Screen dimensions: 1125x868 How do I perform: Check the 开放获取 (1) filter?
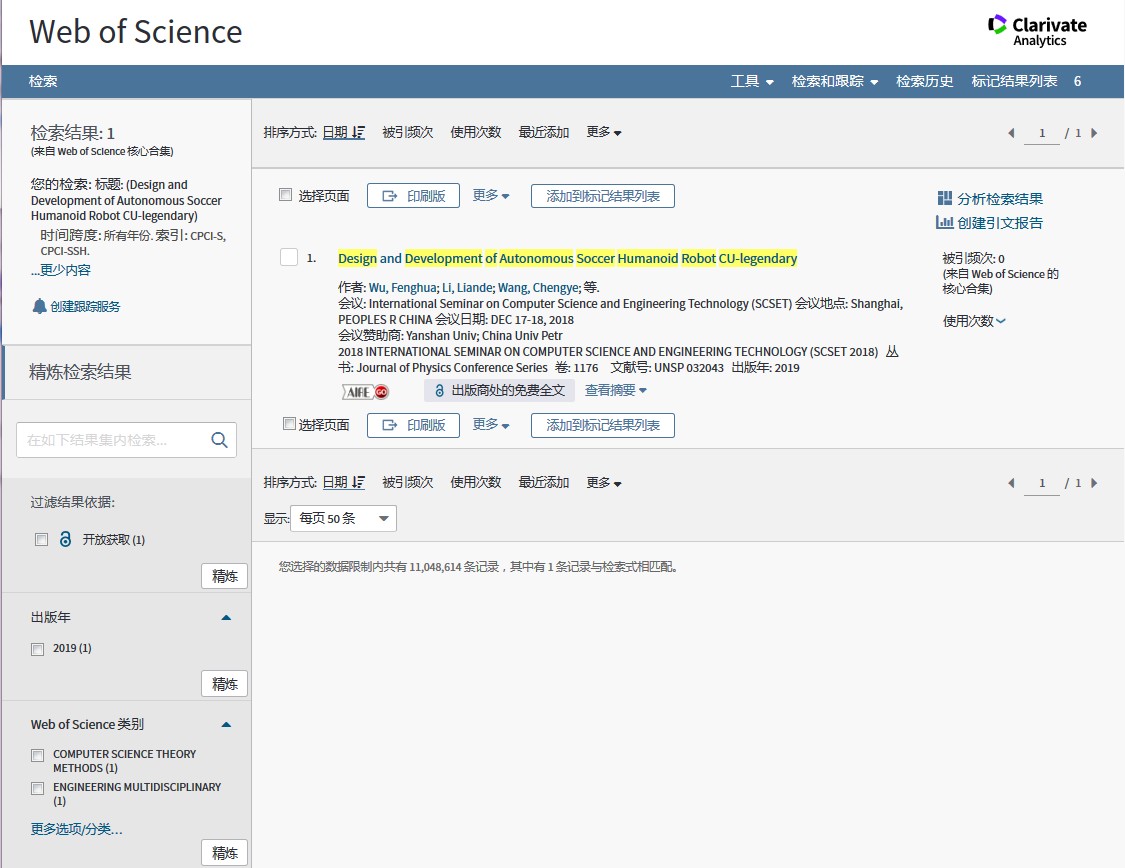click(x=42, y=539)
